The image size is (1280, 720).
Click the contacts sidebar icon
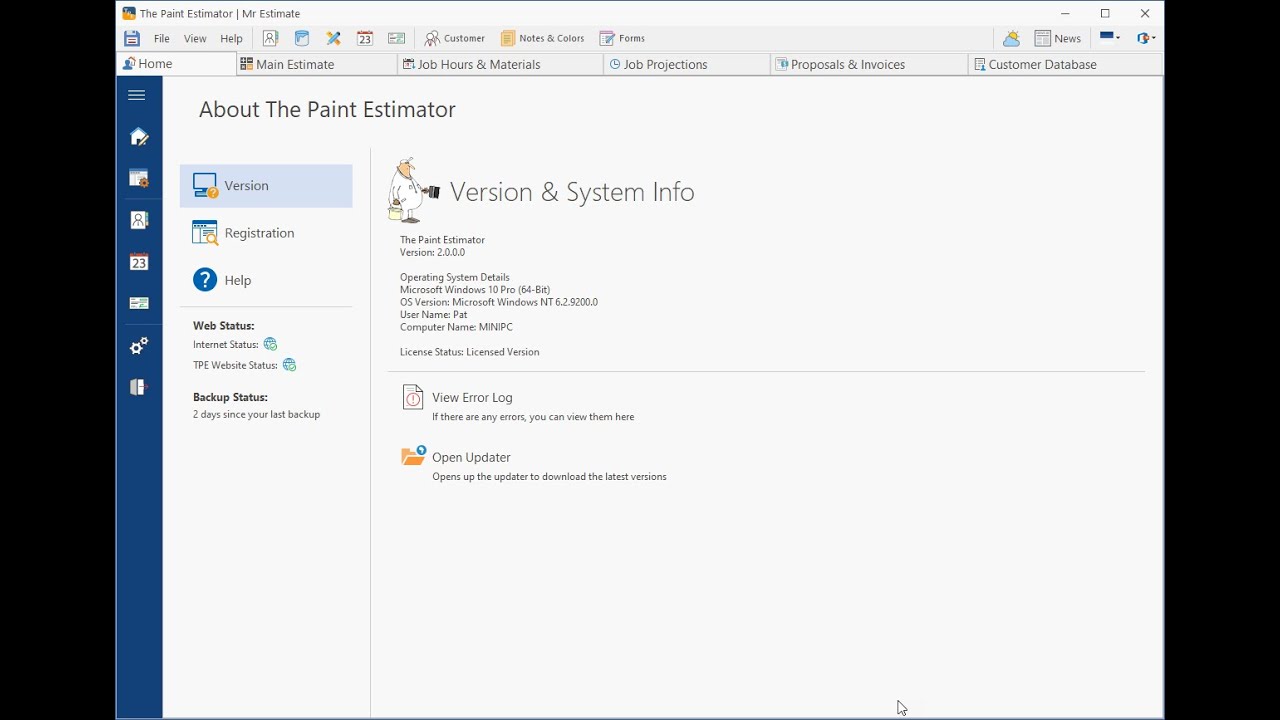click(139, 220)
